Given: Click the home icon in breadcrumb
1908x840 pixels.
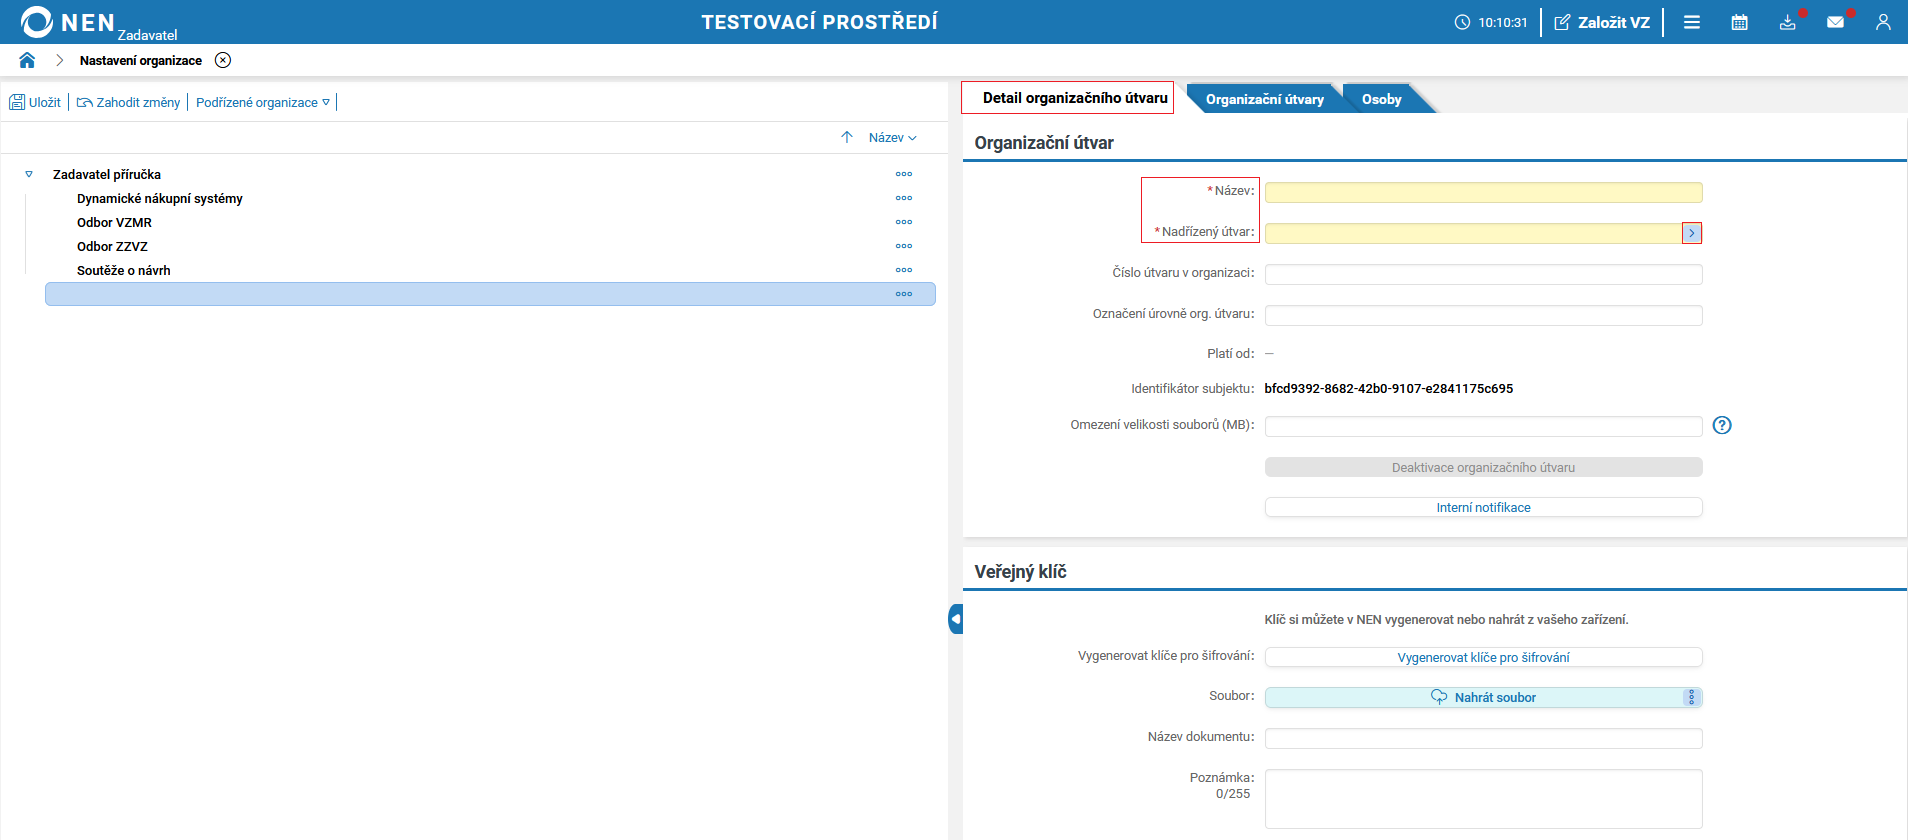Looking at the screenshot, I should [27, 60].
